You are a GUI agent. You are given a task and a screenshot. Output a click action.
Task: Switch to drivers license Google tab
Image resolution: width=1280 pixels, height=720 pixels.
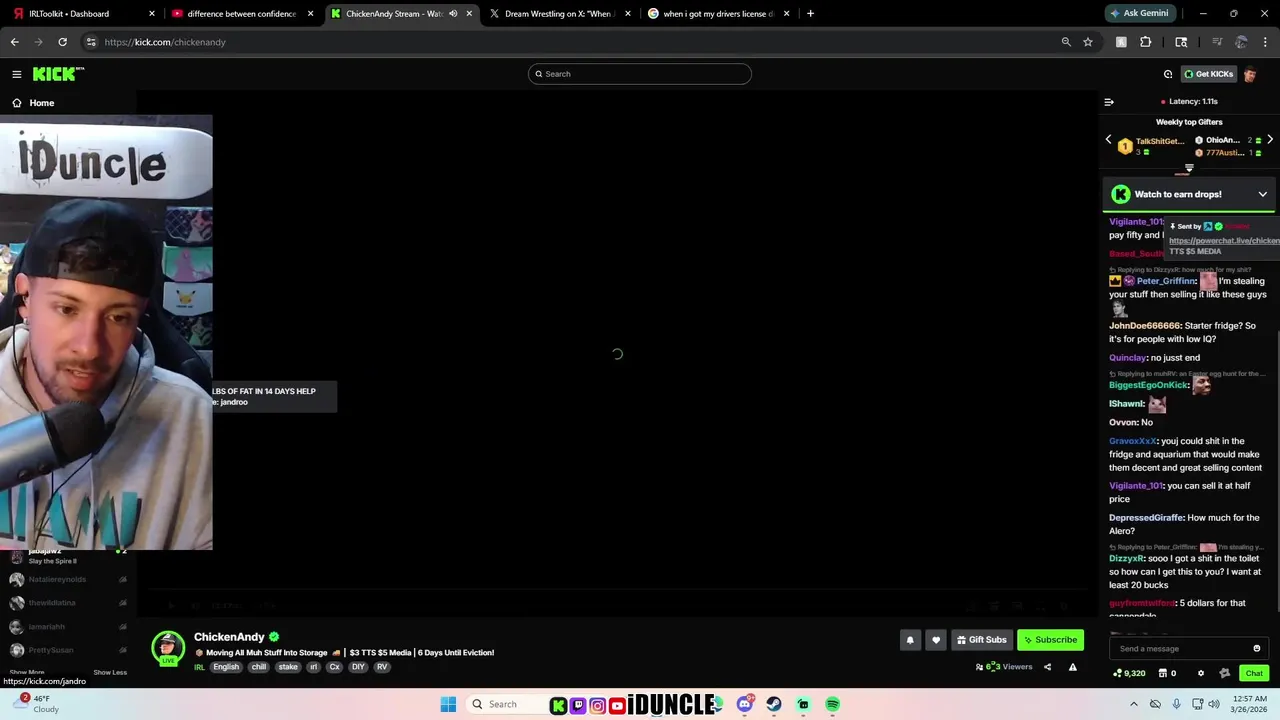pos(717,14)
